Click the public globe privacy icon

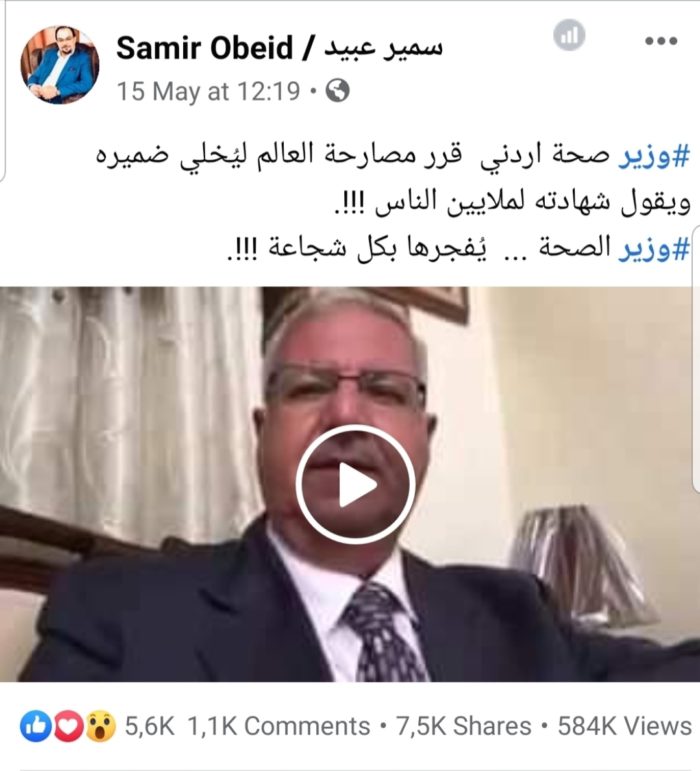coord(338,90)
